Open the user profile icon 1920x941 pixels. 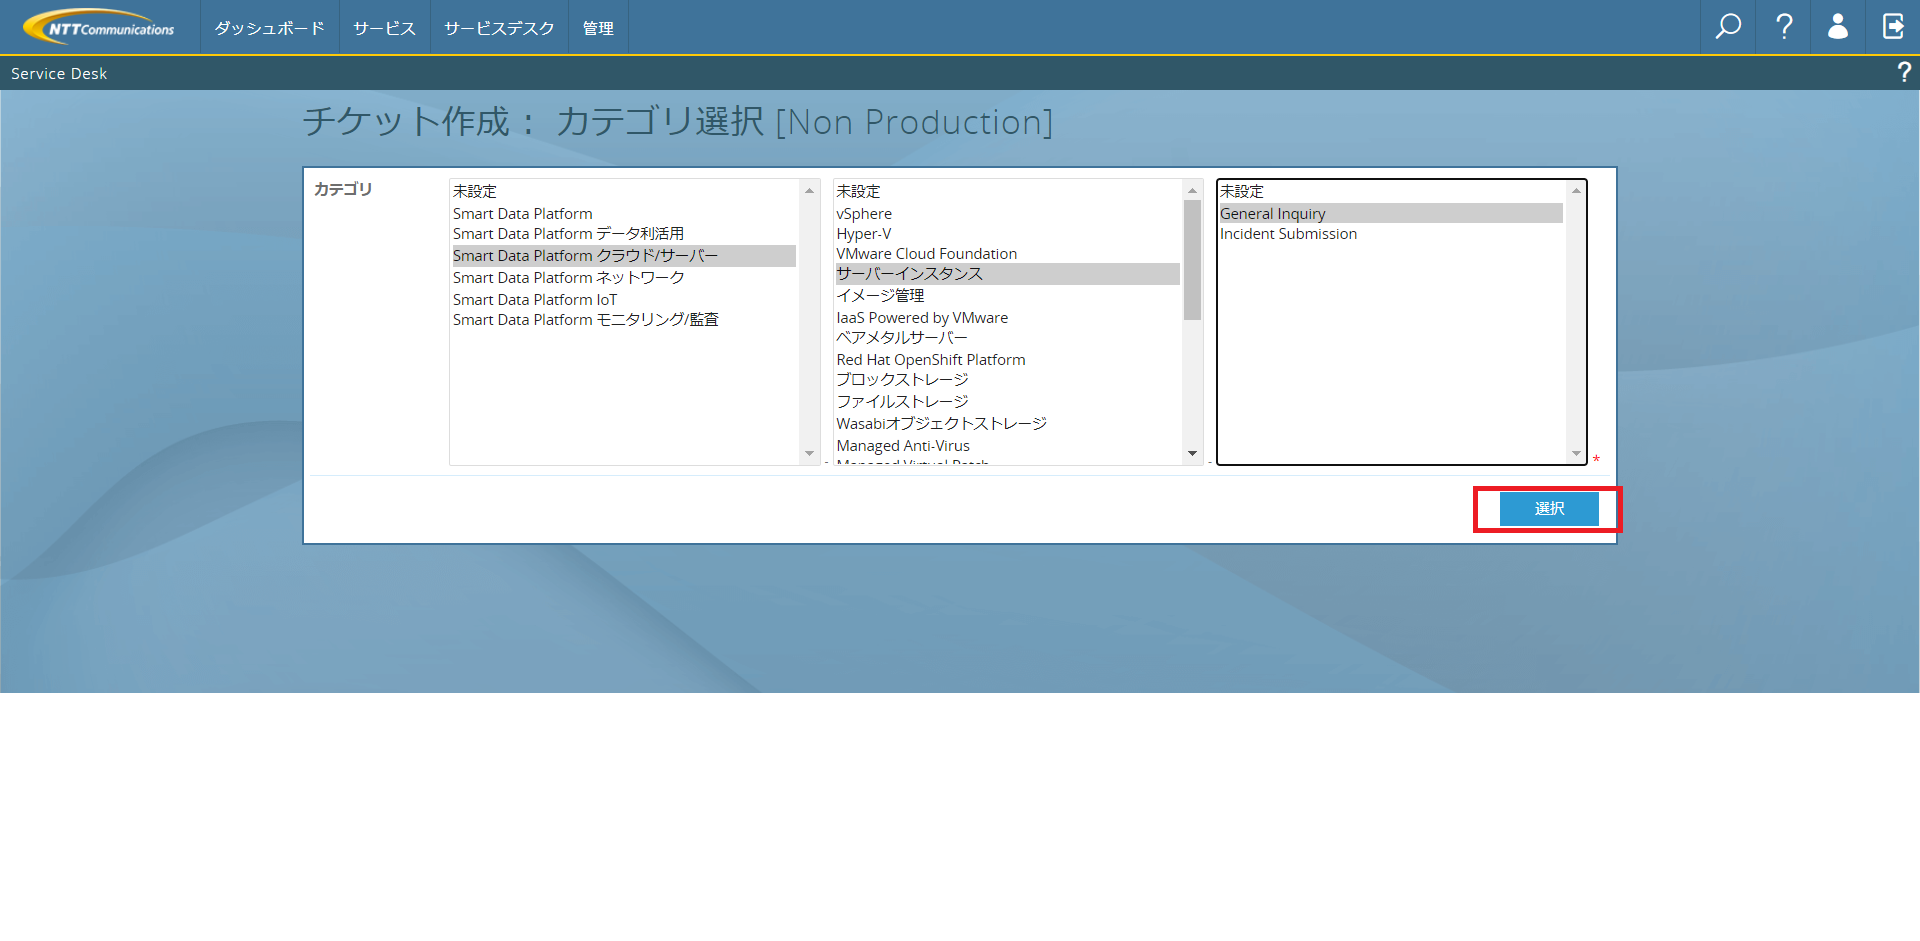tap(1838, 27)
